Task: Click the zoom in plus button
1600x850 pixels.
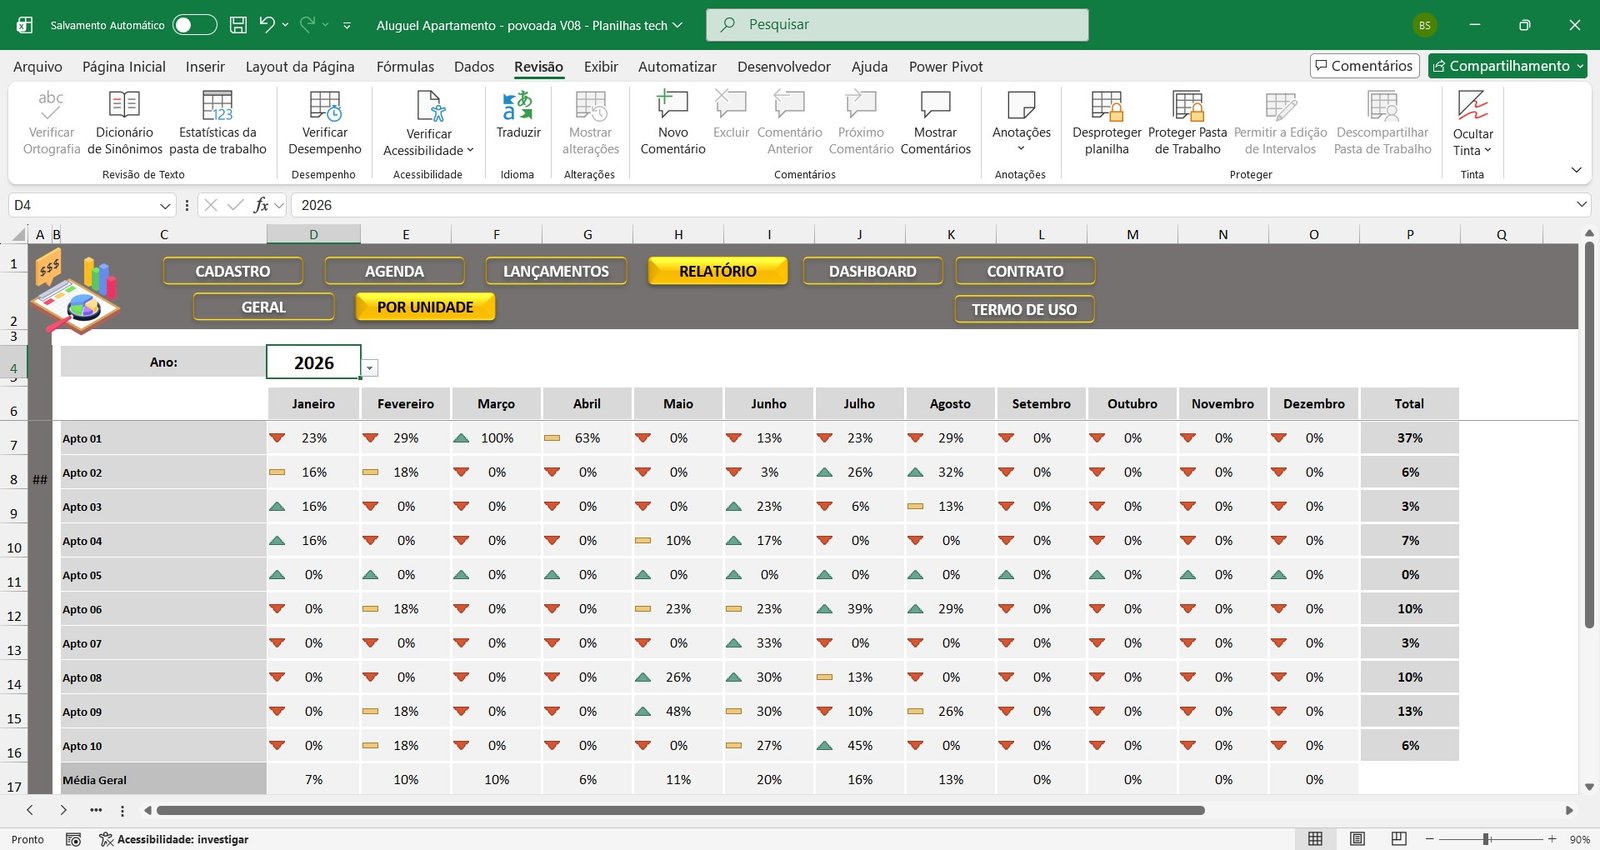Action: click(1552, 839)
